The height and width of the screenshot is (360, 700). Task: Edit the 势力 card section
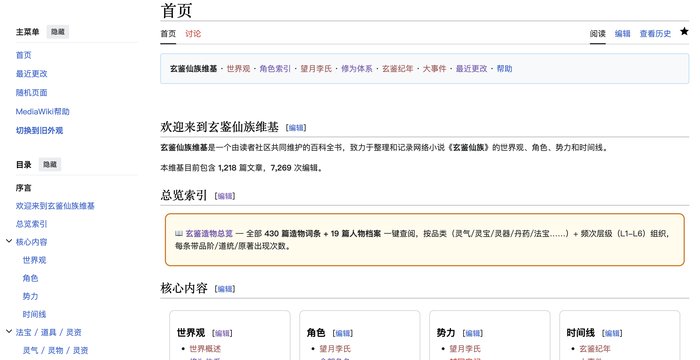473,333
